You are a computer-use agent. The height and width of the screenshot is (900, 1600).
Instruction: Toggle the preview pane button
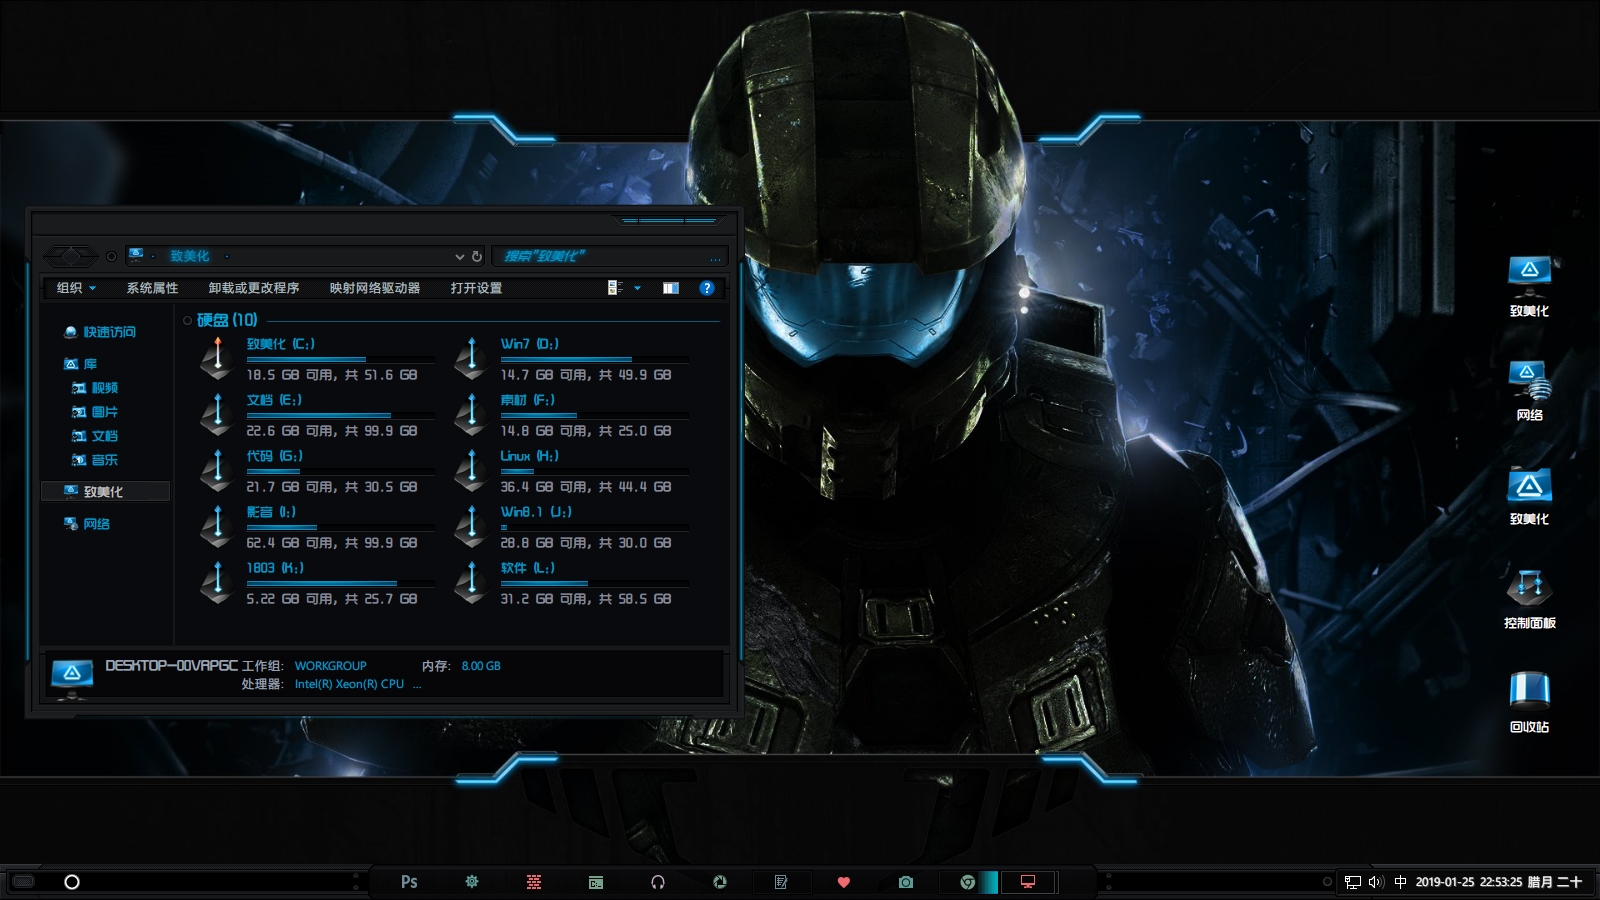coord(671,288)
